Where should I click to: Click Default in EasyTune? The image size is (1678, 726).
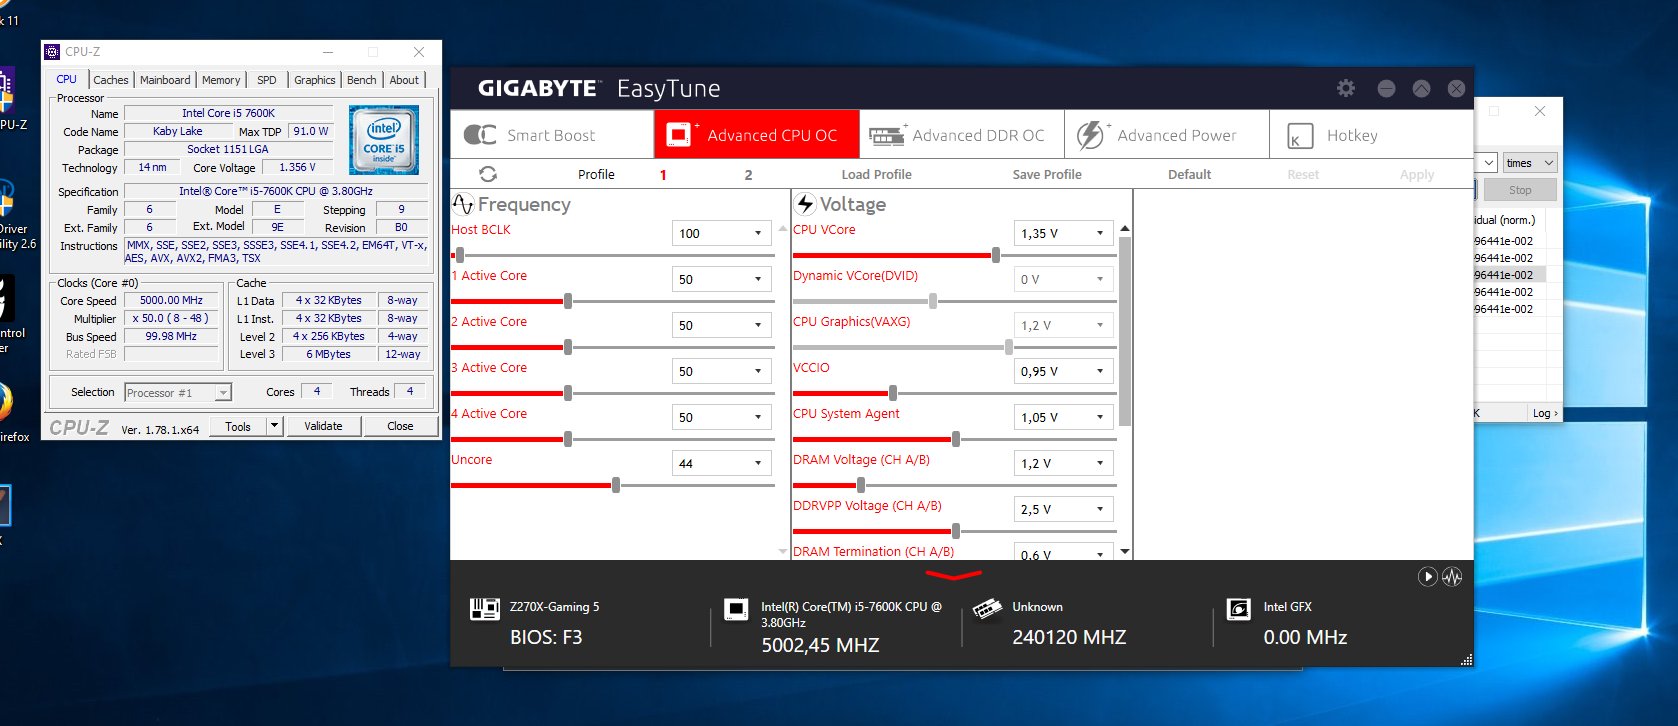(1189, 174)
